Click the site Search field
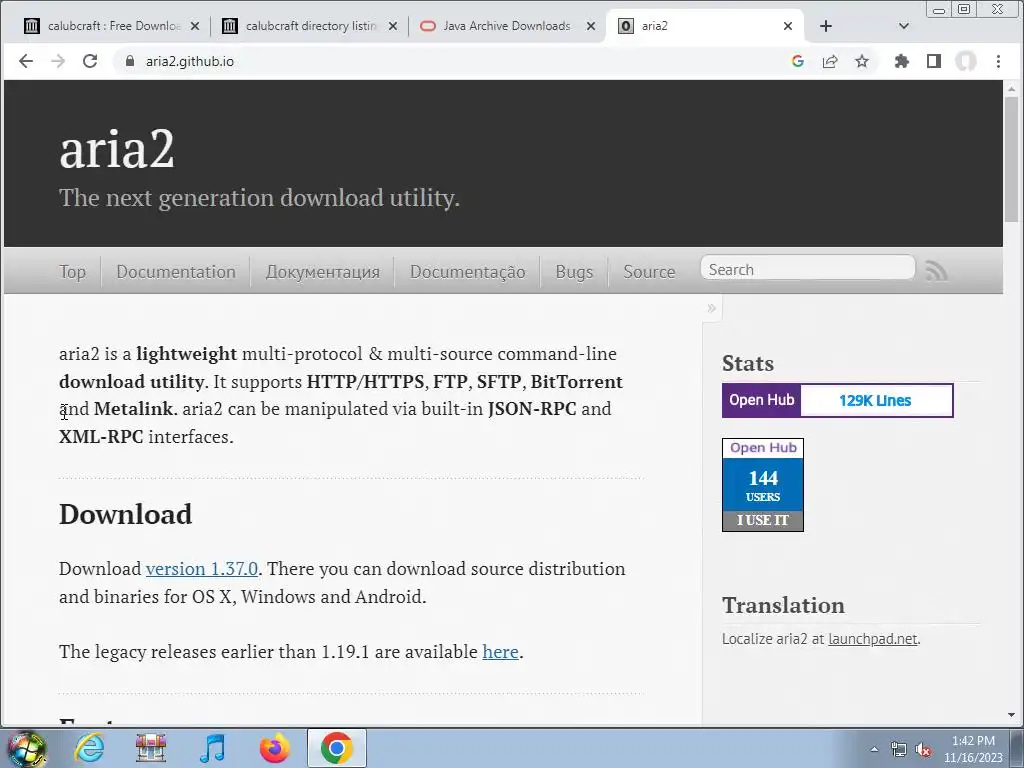 808,269
